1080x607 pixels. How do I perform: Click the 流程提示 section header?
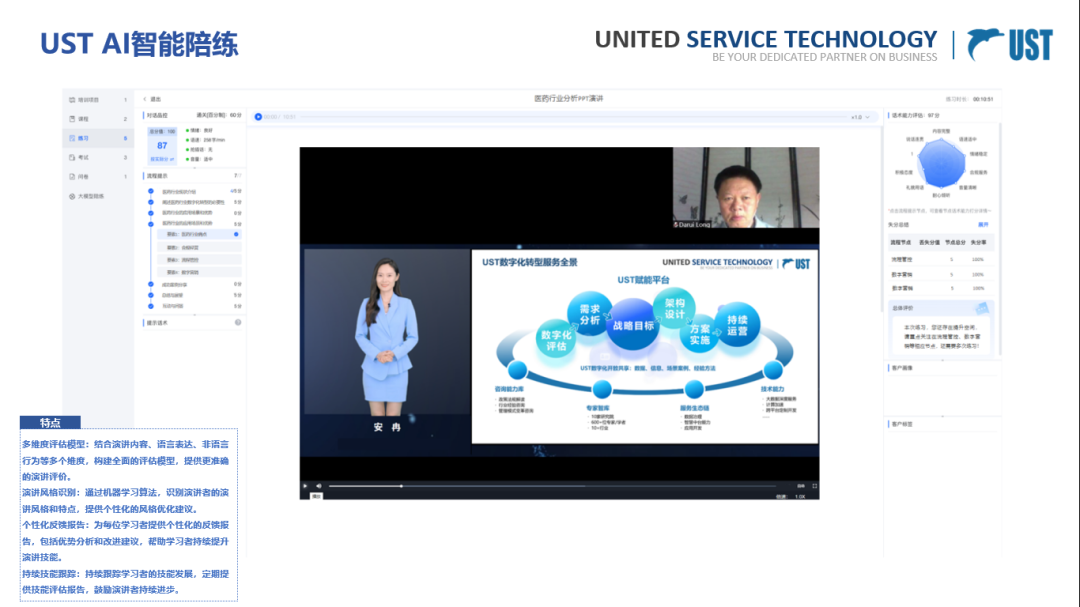click(157, 176)
